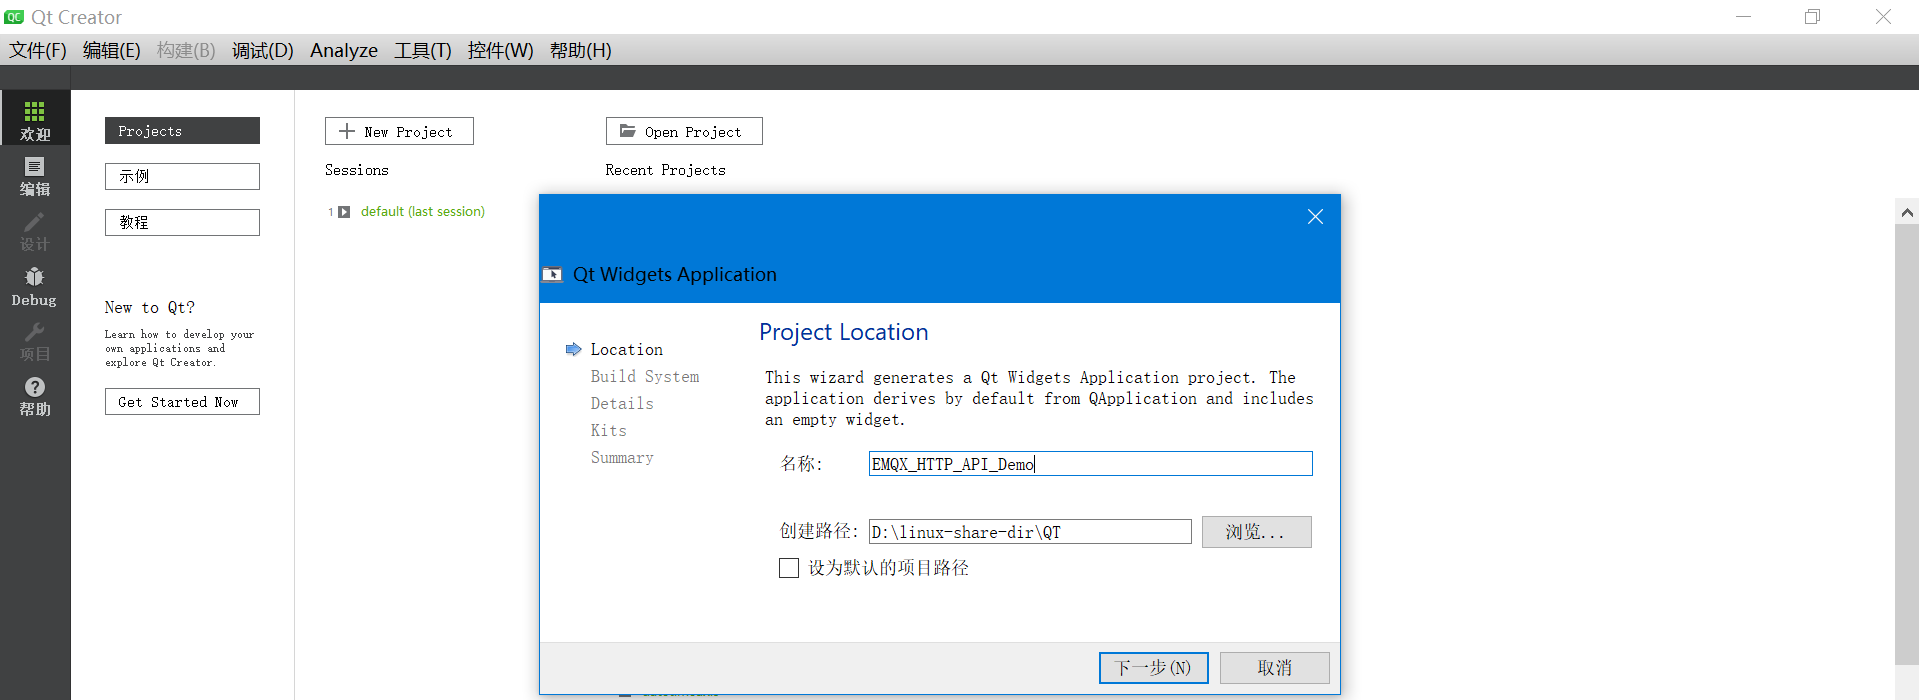This screenshot has width=1919, height=700.
Task: Select the Summary wizard step
Action: tap(622, 457)
